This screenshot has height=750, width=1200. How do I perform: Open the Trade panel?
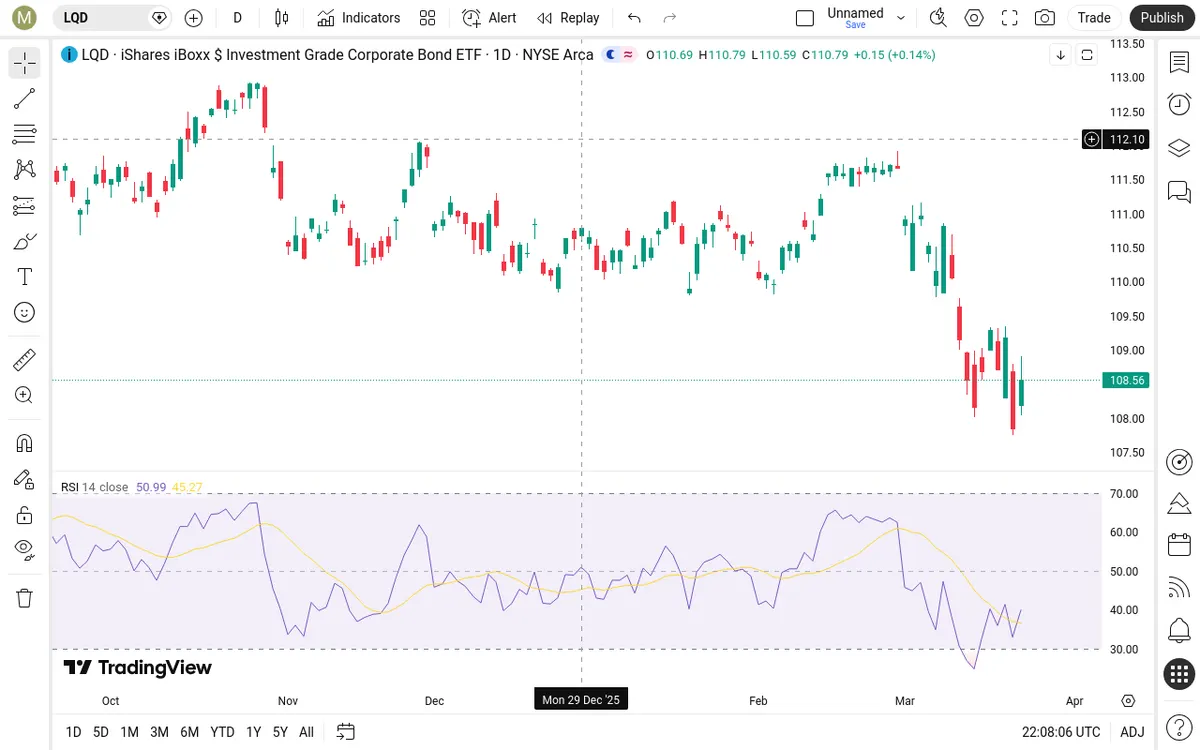tap(1094, 18)
